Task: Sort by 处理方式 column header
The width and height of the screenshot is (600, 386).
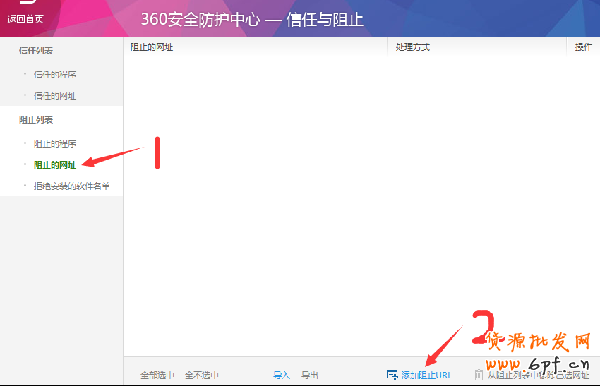Action: click(x=413, y=47)
